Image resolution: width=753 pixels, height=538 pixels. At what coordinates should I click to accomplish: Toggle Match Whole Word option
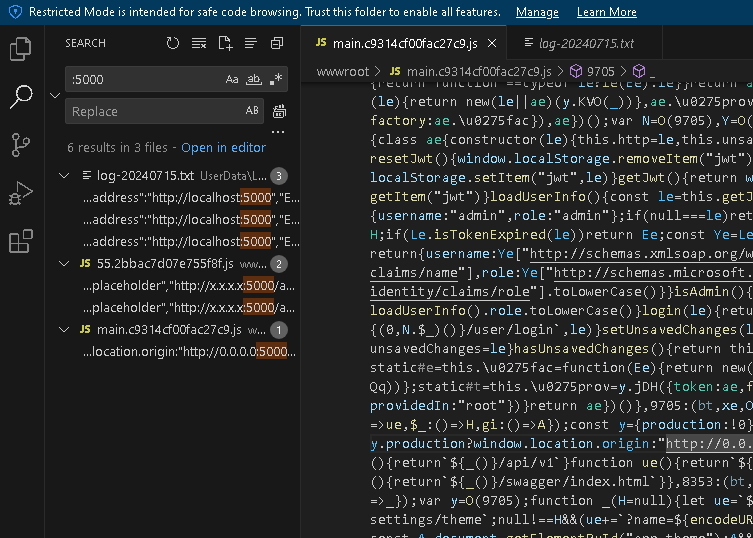coord(254,79)
